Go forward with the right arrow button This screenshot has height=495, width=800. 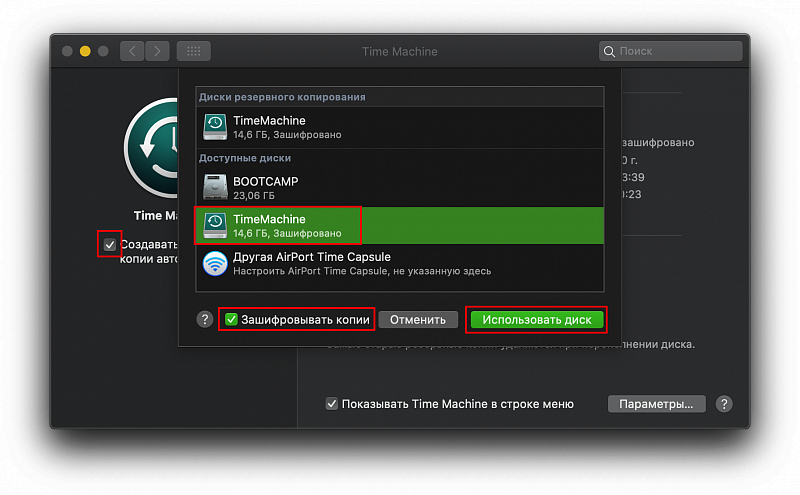click(x=157, y=51)
